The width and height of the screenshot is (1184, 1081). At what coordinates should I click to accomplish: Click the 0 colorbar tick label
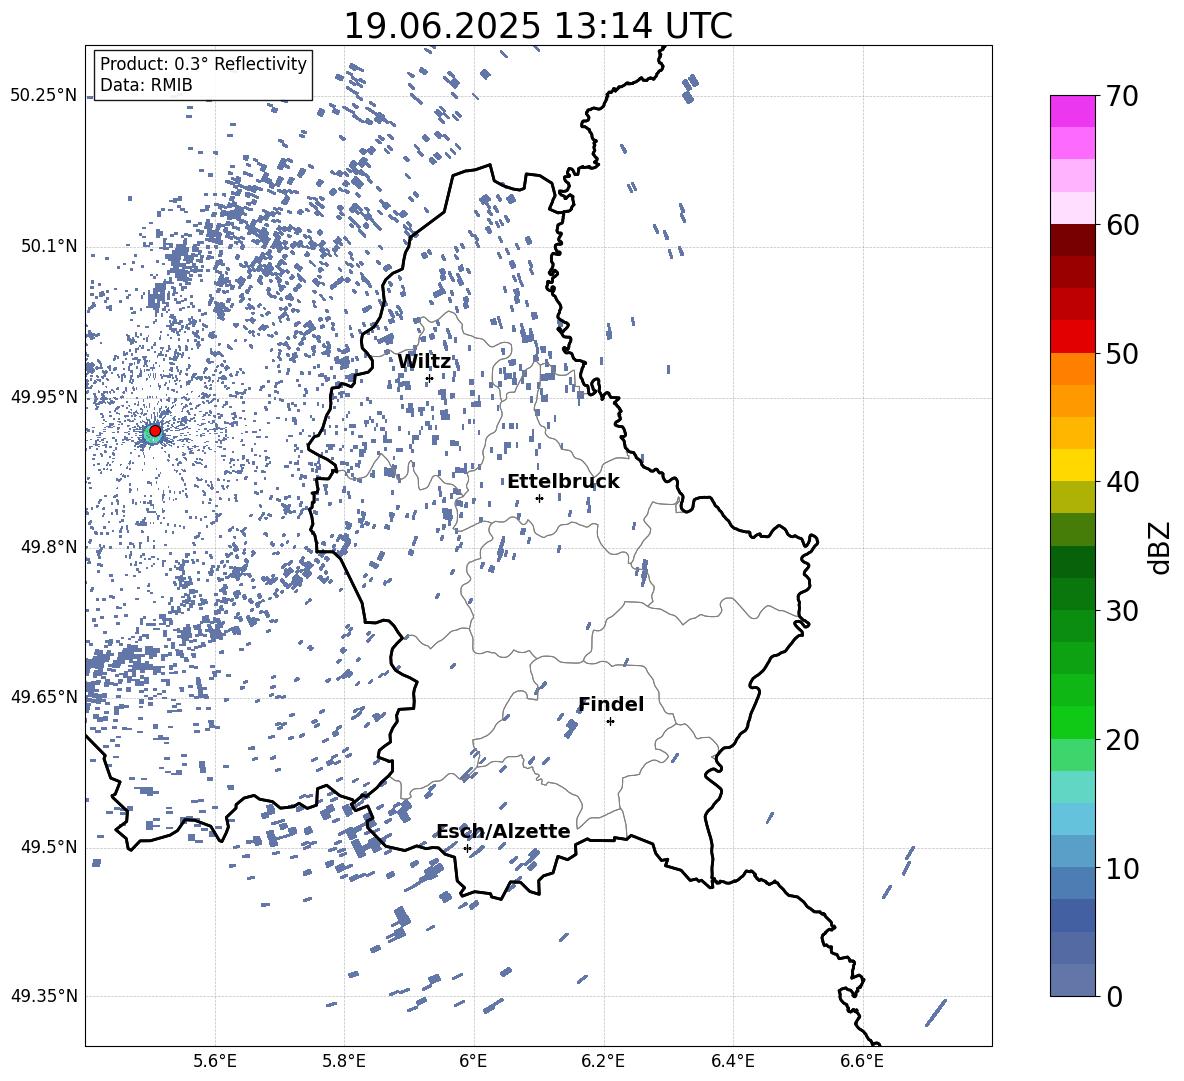[1115, 996]
